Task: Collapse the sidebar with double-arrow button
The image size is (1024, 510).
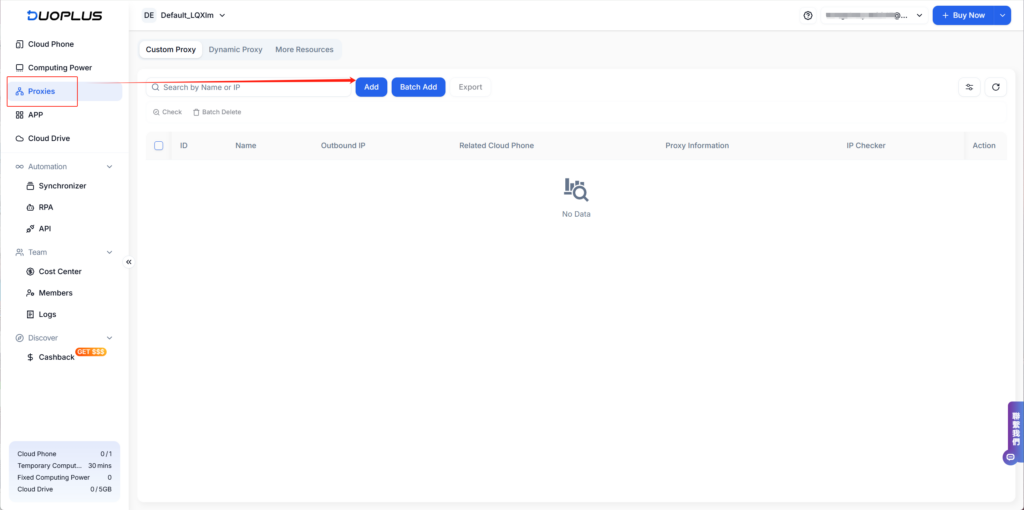Action: (129, 262)
